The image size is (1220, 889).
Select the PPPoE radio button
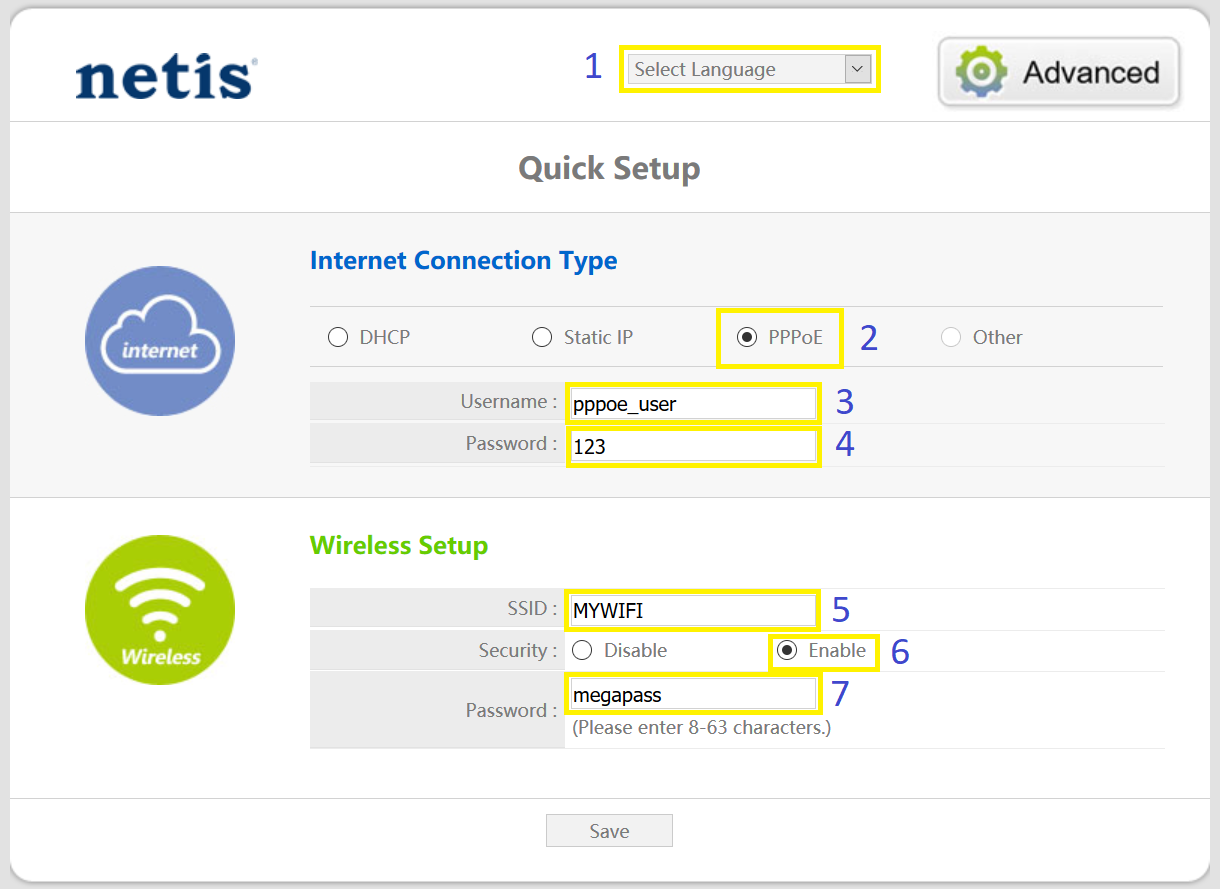click(x=747, y=337)
